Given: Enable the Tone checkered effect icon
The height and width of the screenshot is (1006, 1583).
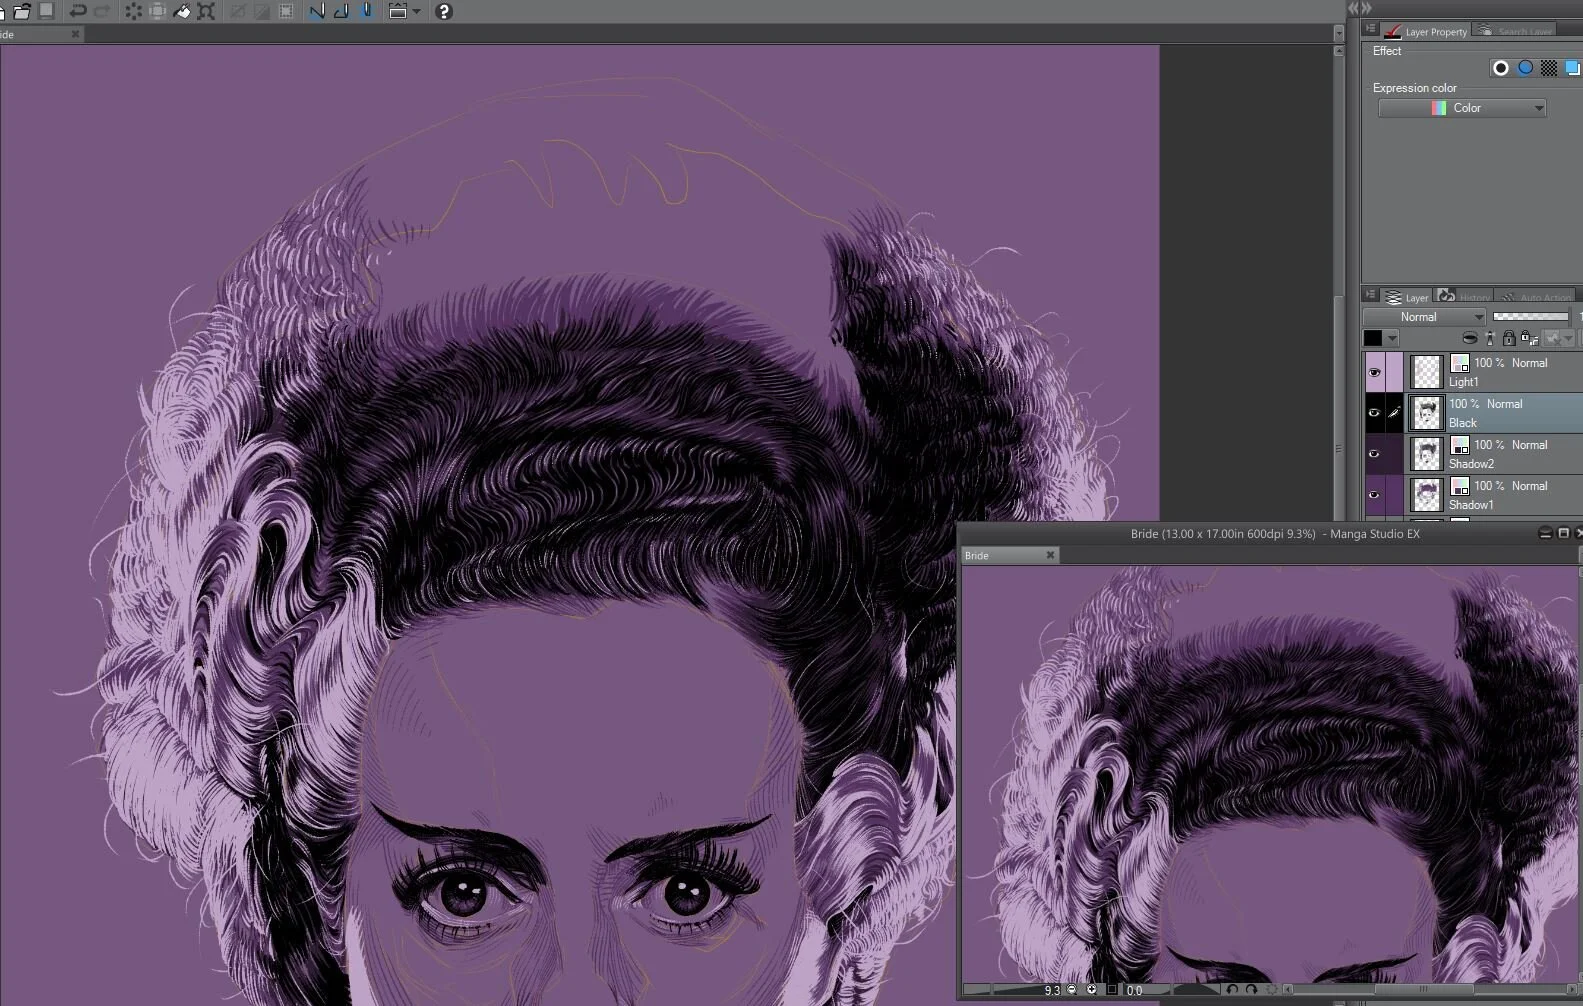Looking at the screenshot, I should (x=1549, y=68).
